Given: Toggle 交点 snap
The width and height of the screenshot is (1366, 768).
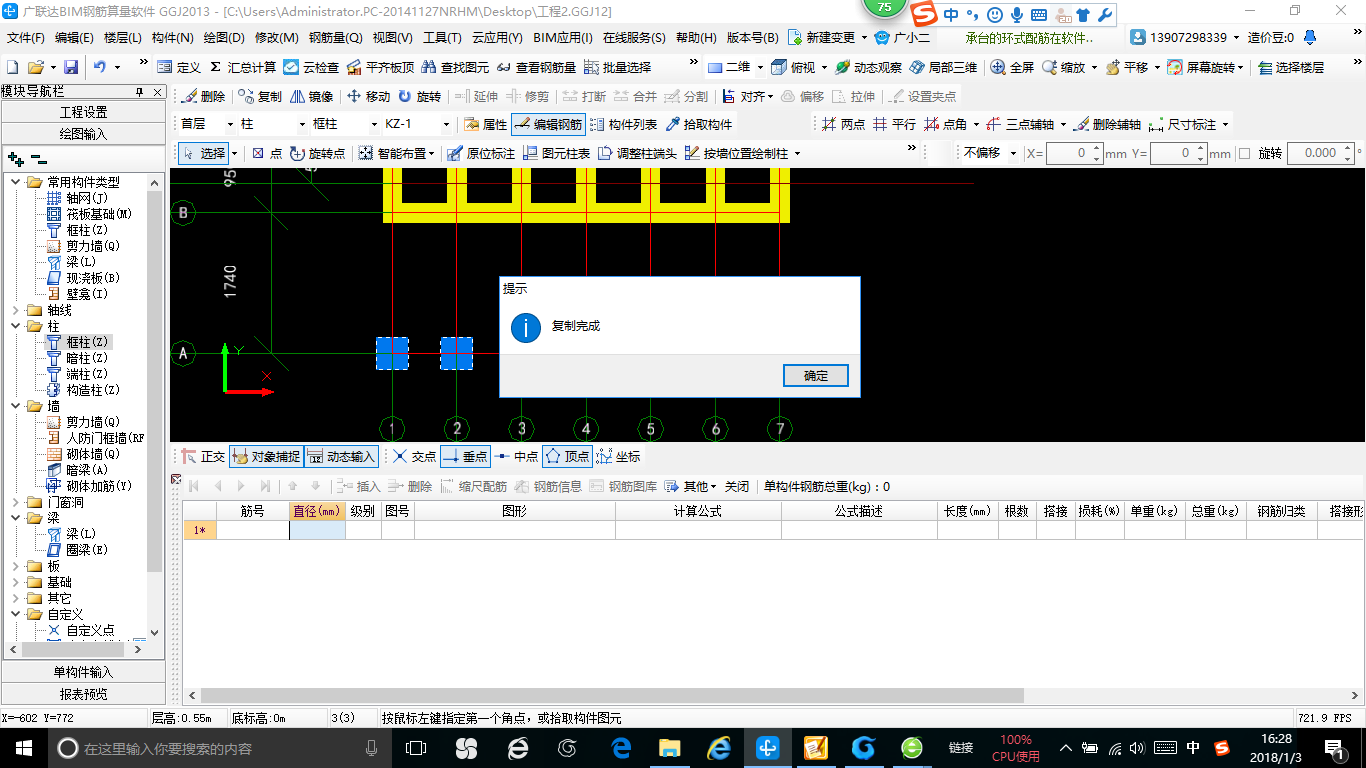Looking at the screenshot, I should coord(414,456).
